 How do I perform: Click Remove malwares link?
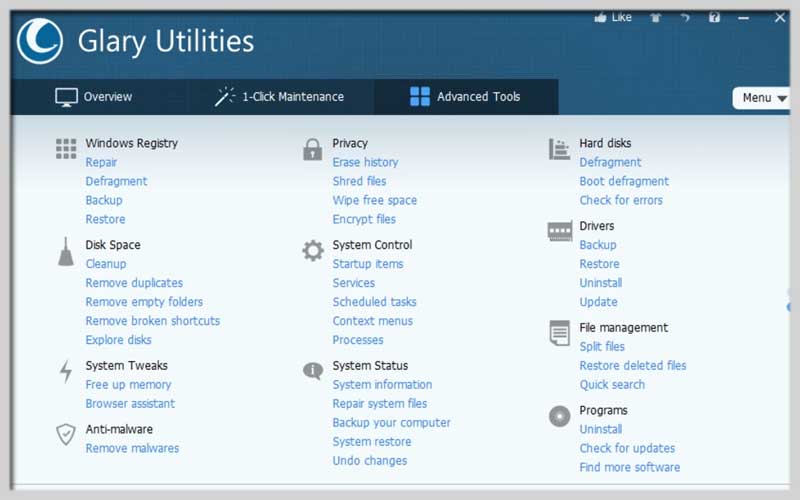pyautogui.click(x=132, y=448)
